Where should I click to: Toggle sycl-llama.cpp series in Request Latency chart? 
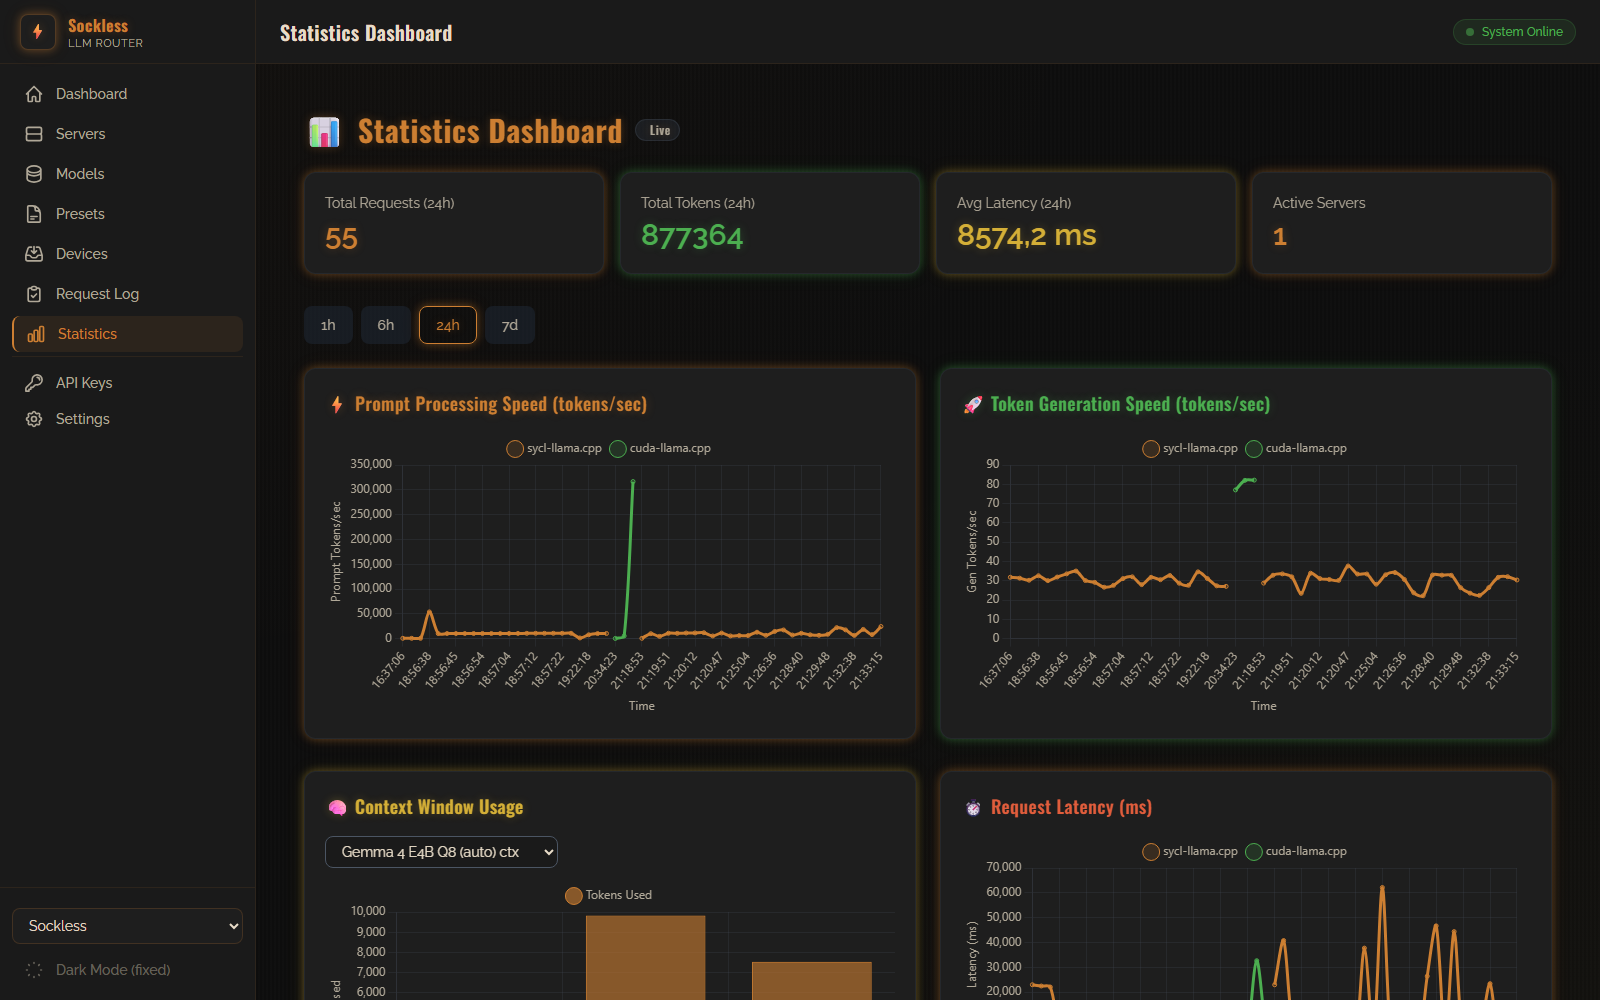(x=1190, y=851)
